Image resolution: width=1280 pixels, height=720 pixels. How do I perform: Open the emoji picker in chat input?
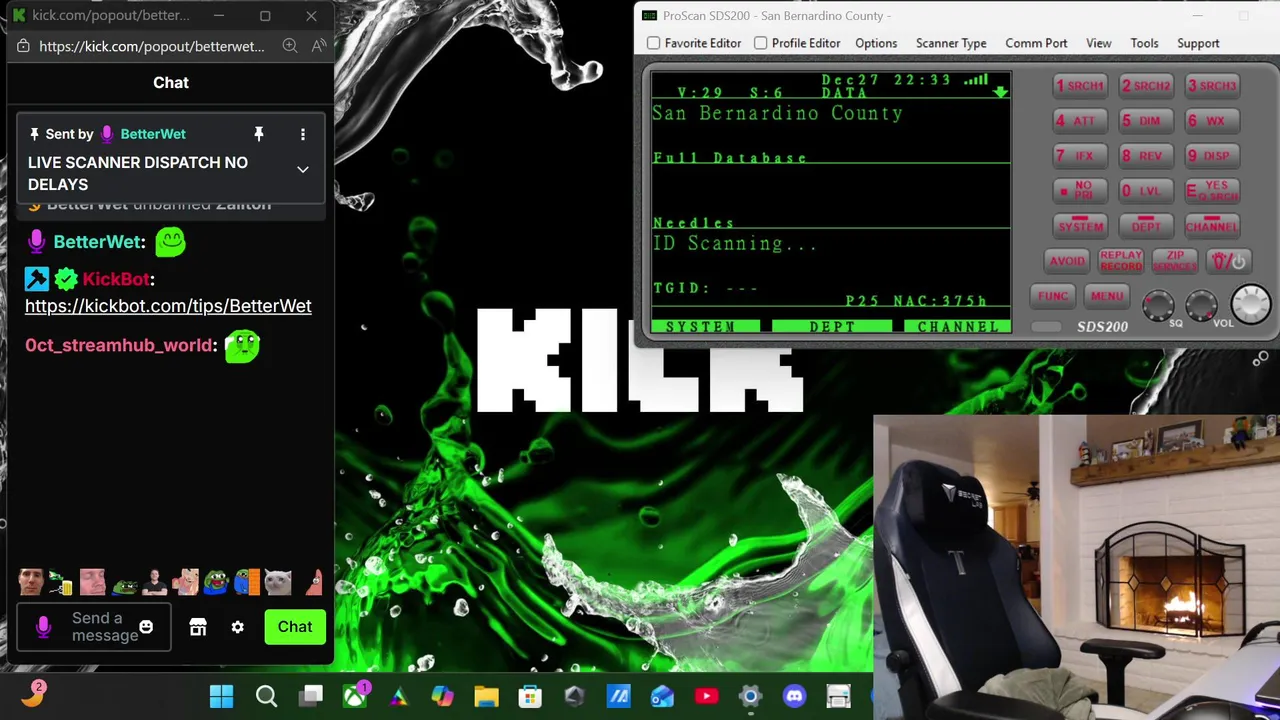point(146,627)
